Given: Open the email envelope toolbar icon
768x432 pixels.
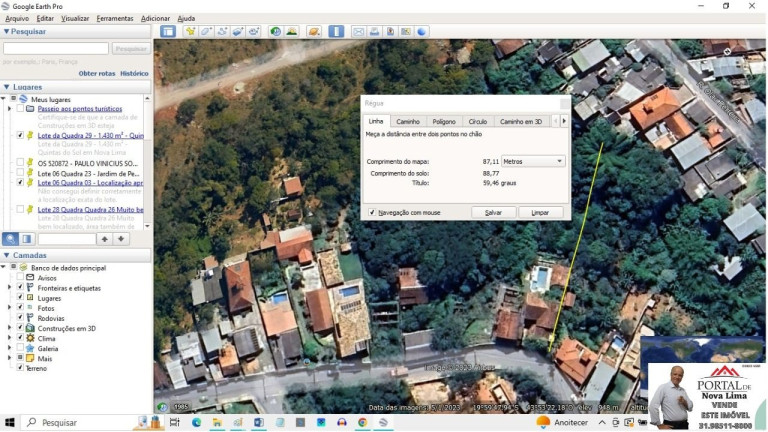Looking at the screenshot, I should (x=359, y=31).
